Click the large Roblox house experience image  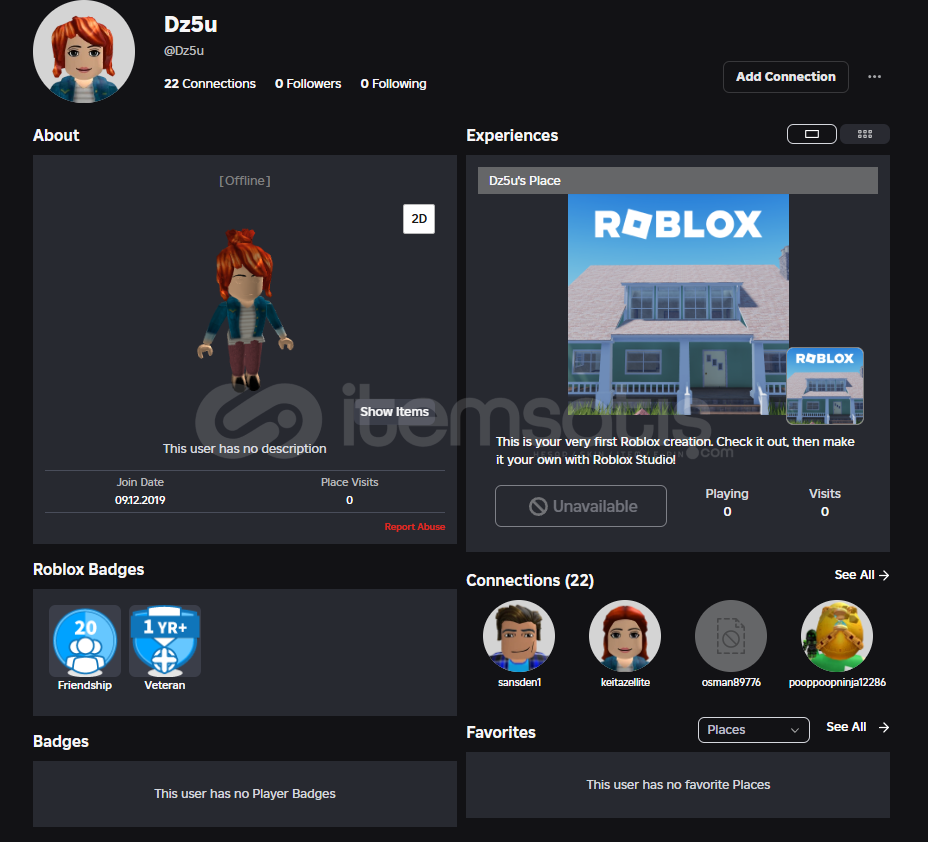coord(678,304)
